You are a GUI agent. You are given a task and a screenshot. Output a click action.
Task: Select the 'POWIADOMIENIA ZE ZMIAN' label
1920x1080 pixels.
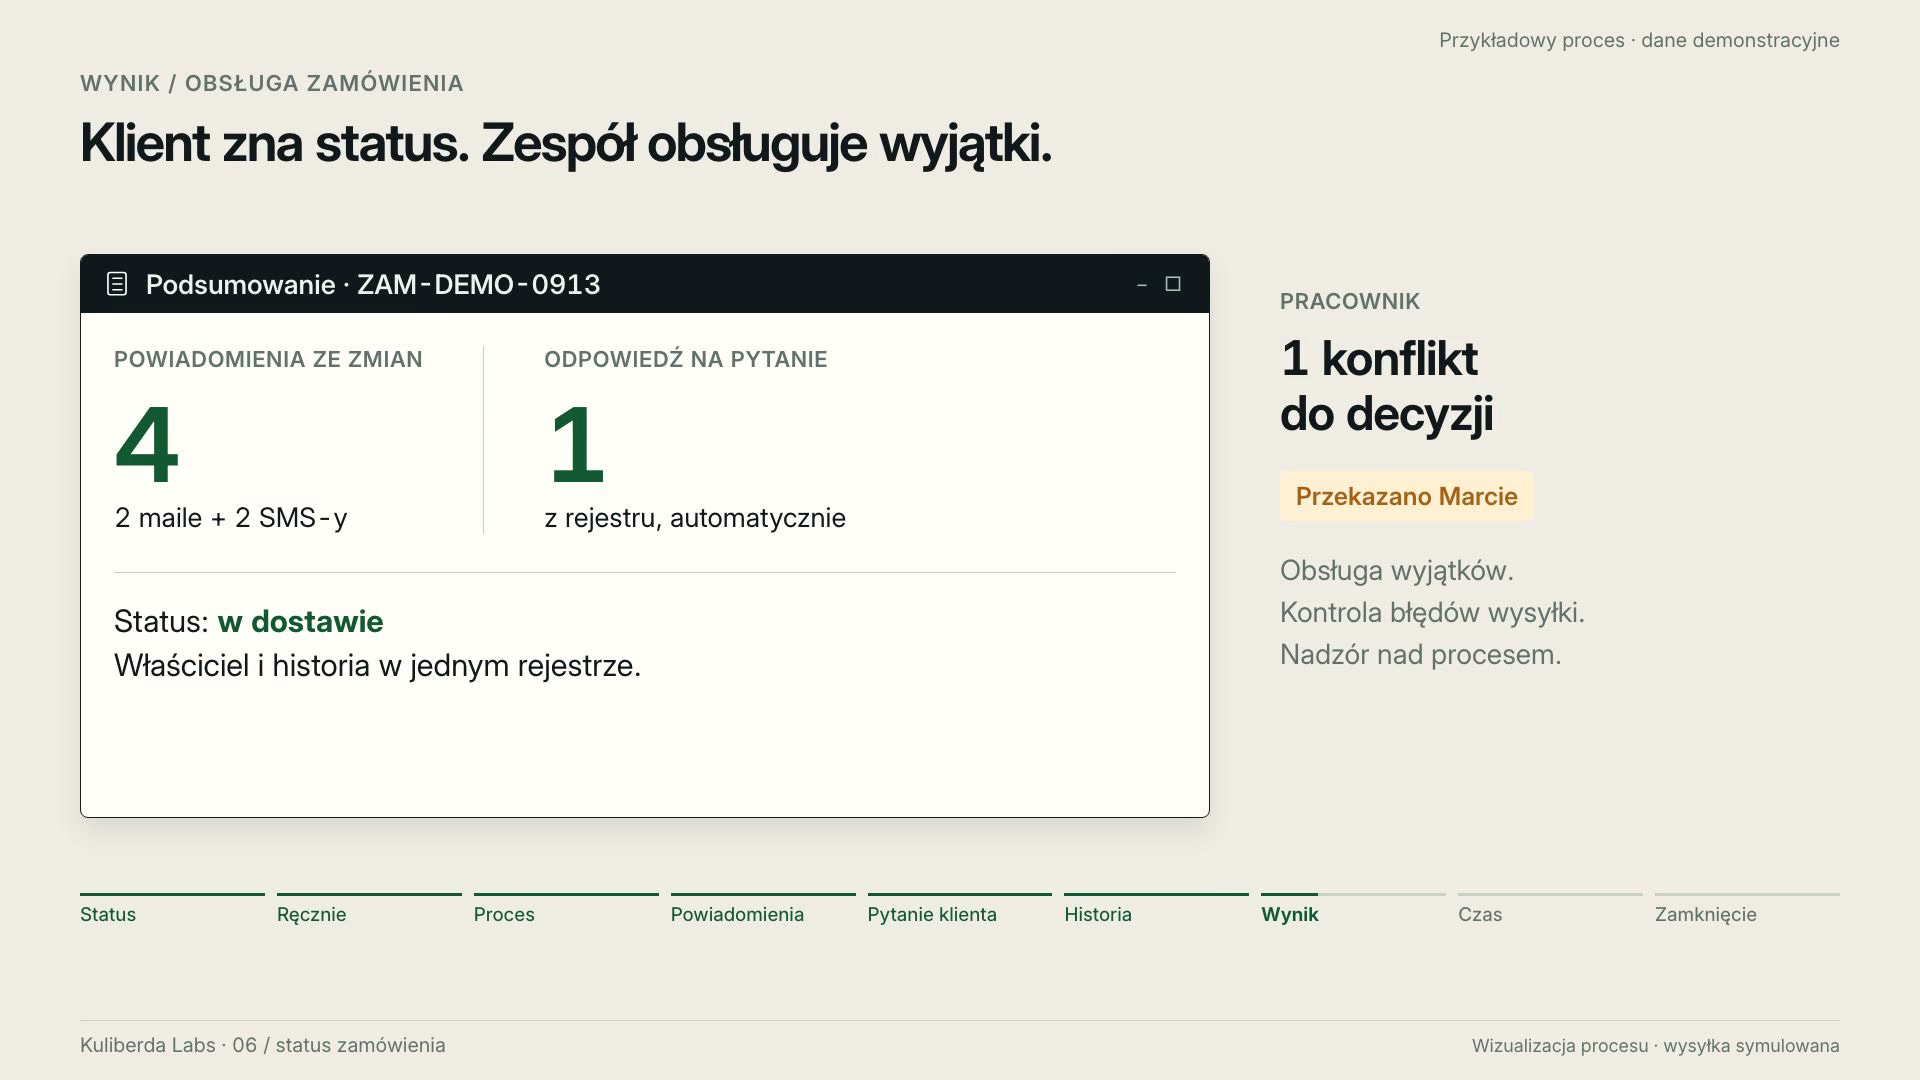point(268,359)
